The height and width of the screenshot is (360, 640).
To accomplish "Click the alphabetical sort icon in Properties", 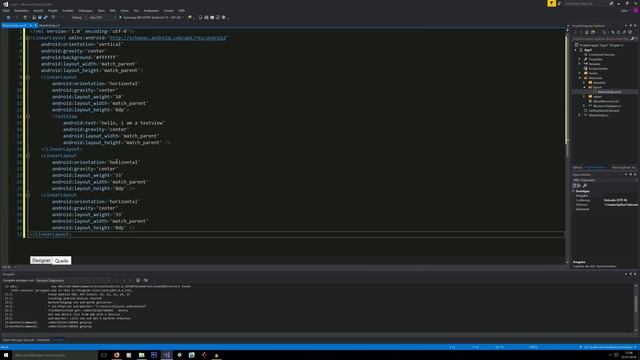I will [x=579, y=186].
